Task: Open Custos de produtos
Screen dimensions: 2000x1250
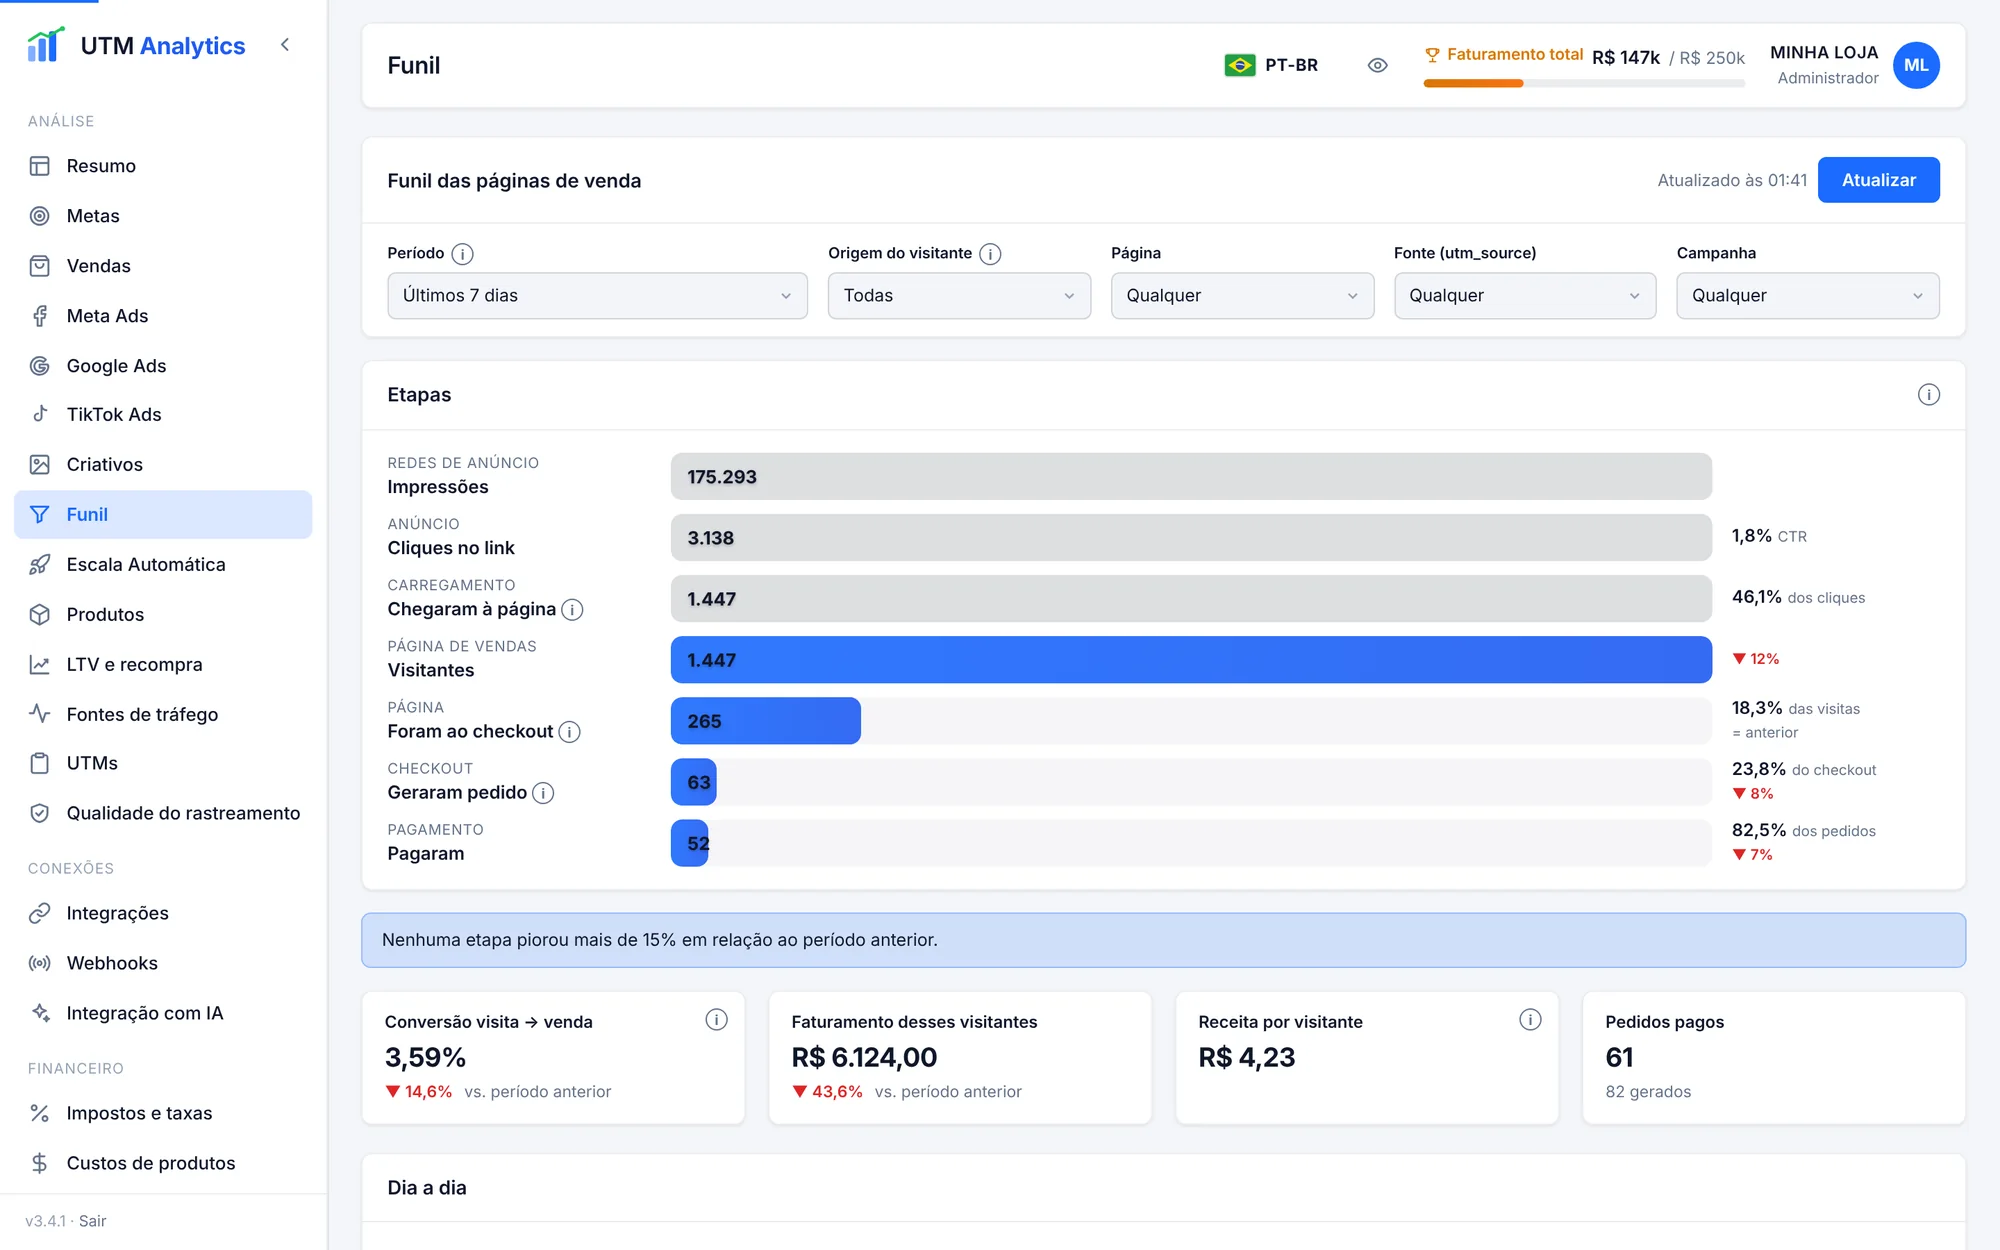Action: tap(163, 1163)
